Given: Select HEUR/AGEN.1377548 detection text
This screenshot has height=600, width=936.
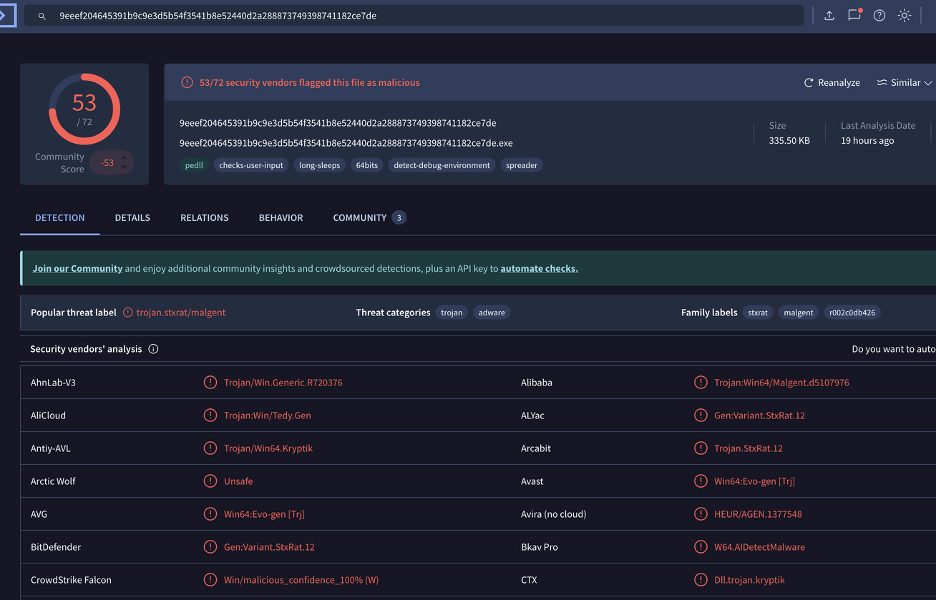Looking at the screenshot, I should click(x=758, y=514).
